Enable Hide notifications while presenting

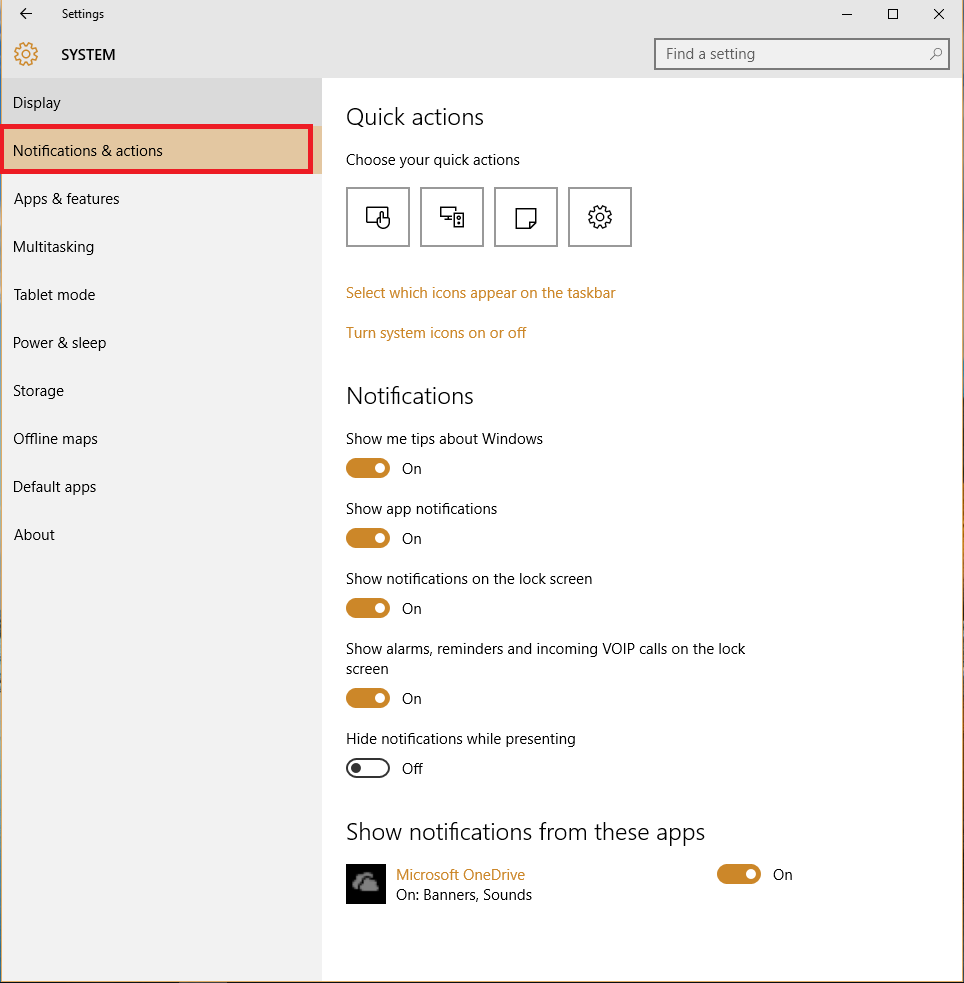pyautogui.click(x=368, y=768)
